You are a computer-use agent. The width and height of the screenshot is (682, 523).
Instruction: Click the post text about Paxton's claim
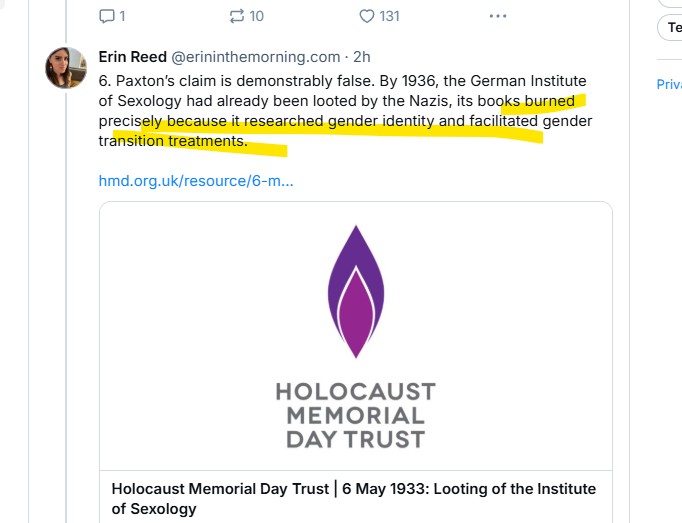click(340, 101)
